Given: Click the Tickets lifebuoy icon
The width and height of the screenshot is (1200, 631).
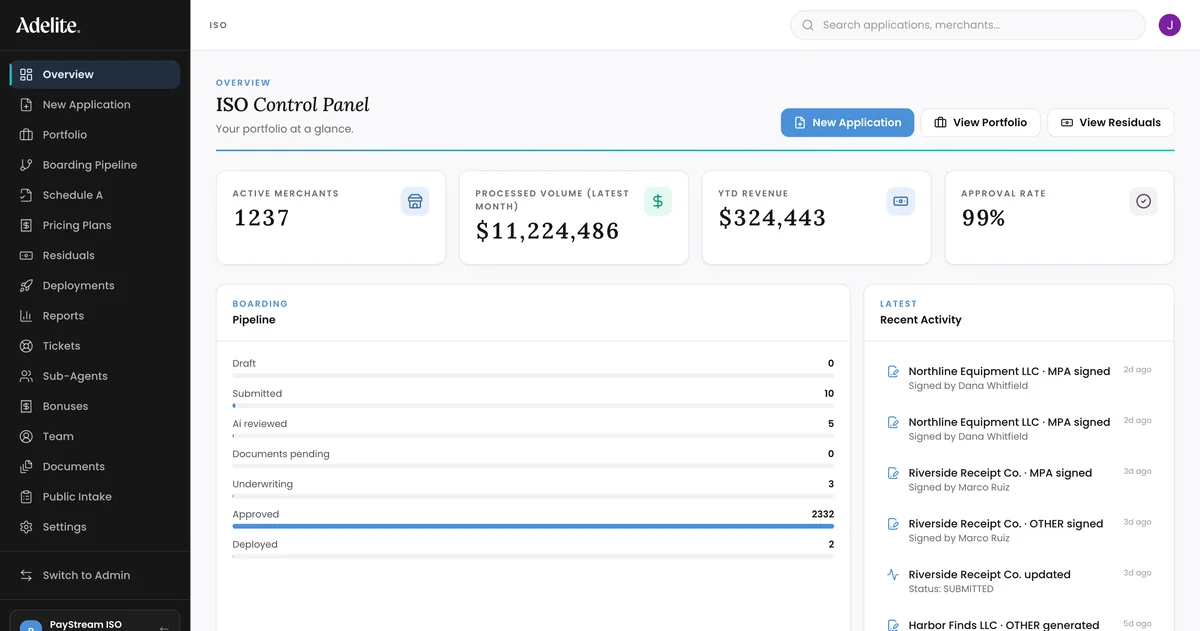Looking at the screenshot, I should point(26,346).
